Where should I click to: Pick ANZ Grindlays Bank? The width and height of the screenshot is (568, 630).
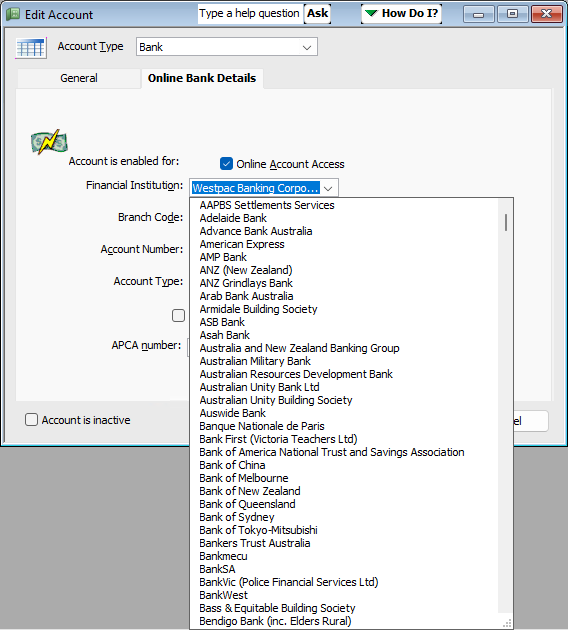pyautogui.click(x=246, y=283)
